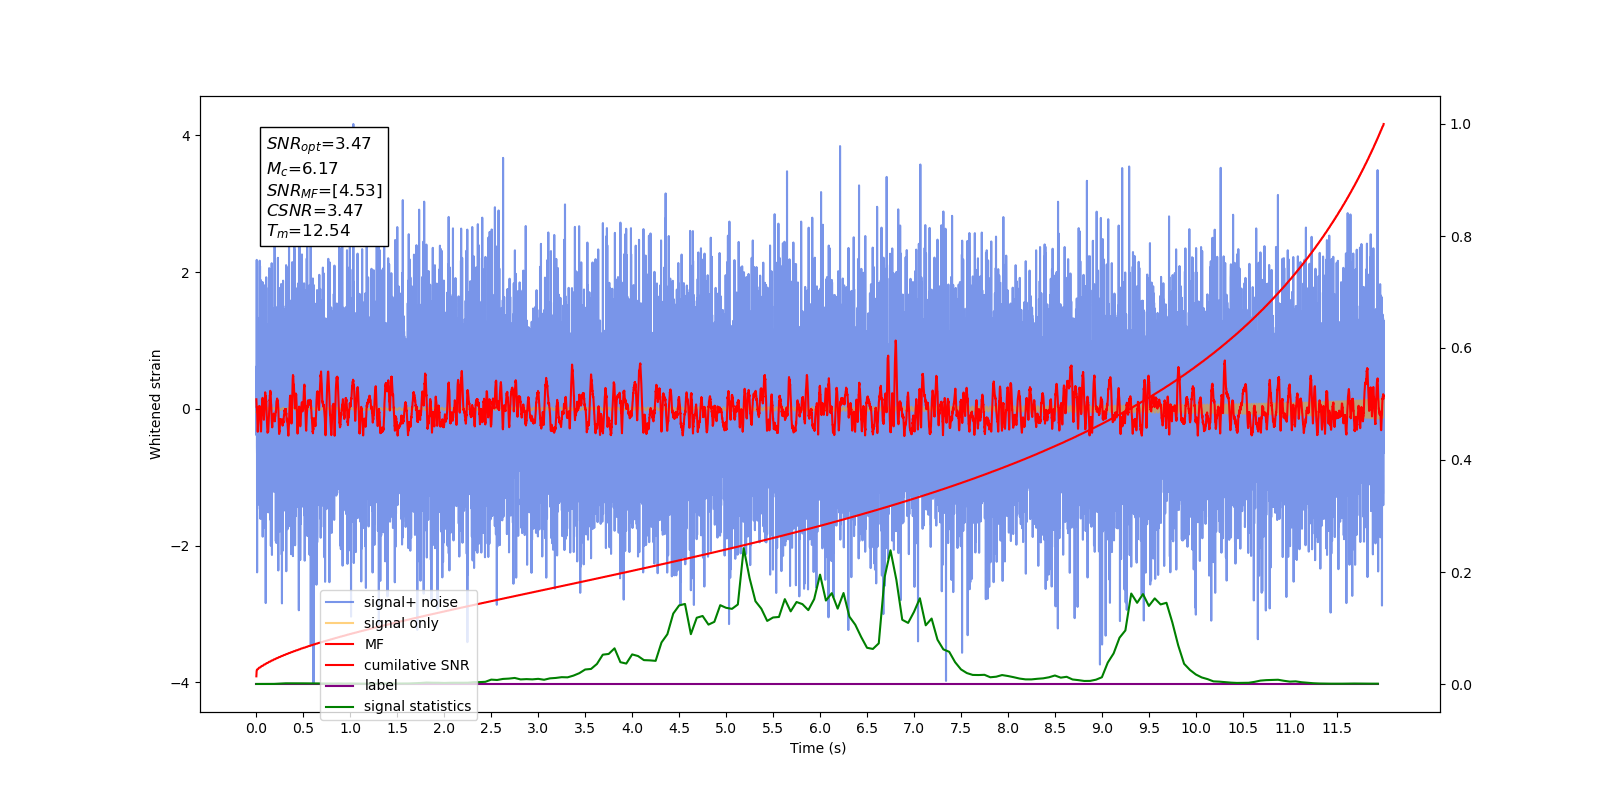Click the purple legend line for label
This screenshot has height=800, width=1600.
[340, 685]
